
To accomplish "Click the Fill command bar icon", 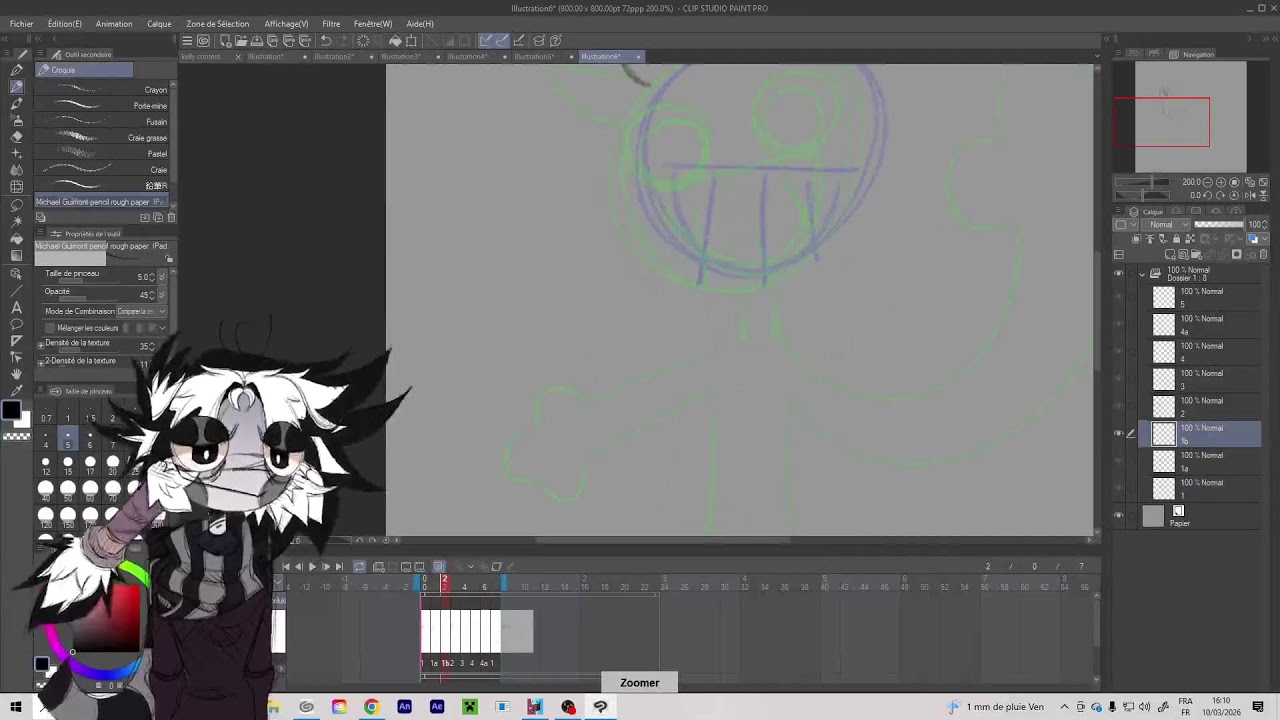I will pyautogui.click(x=395, y=41).
